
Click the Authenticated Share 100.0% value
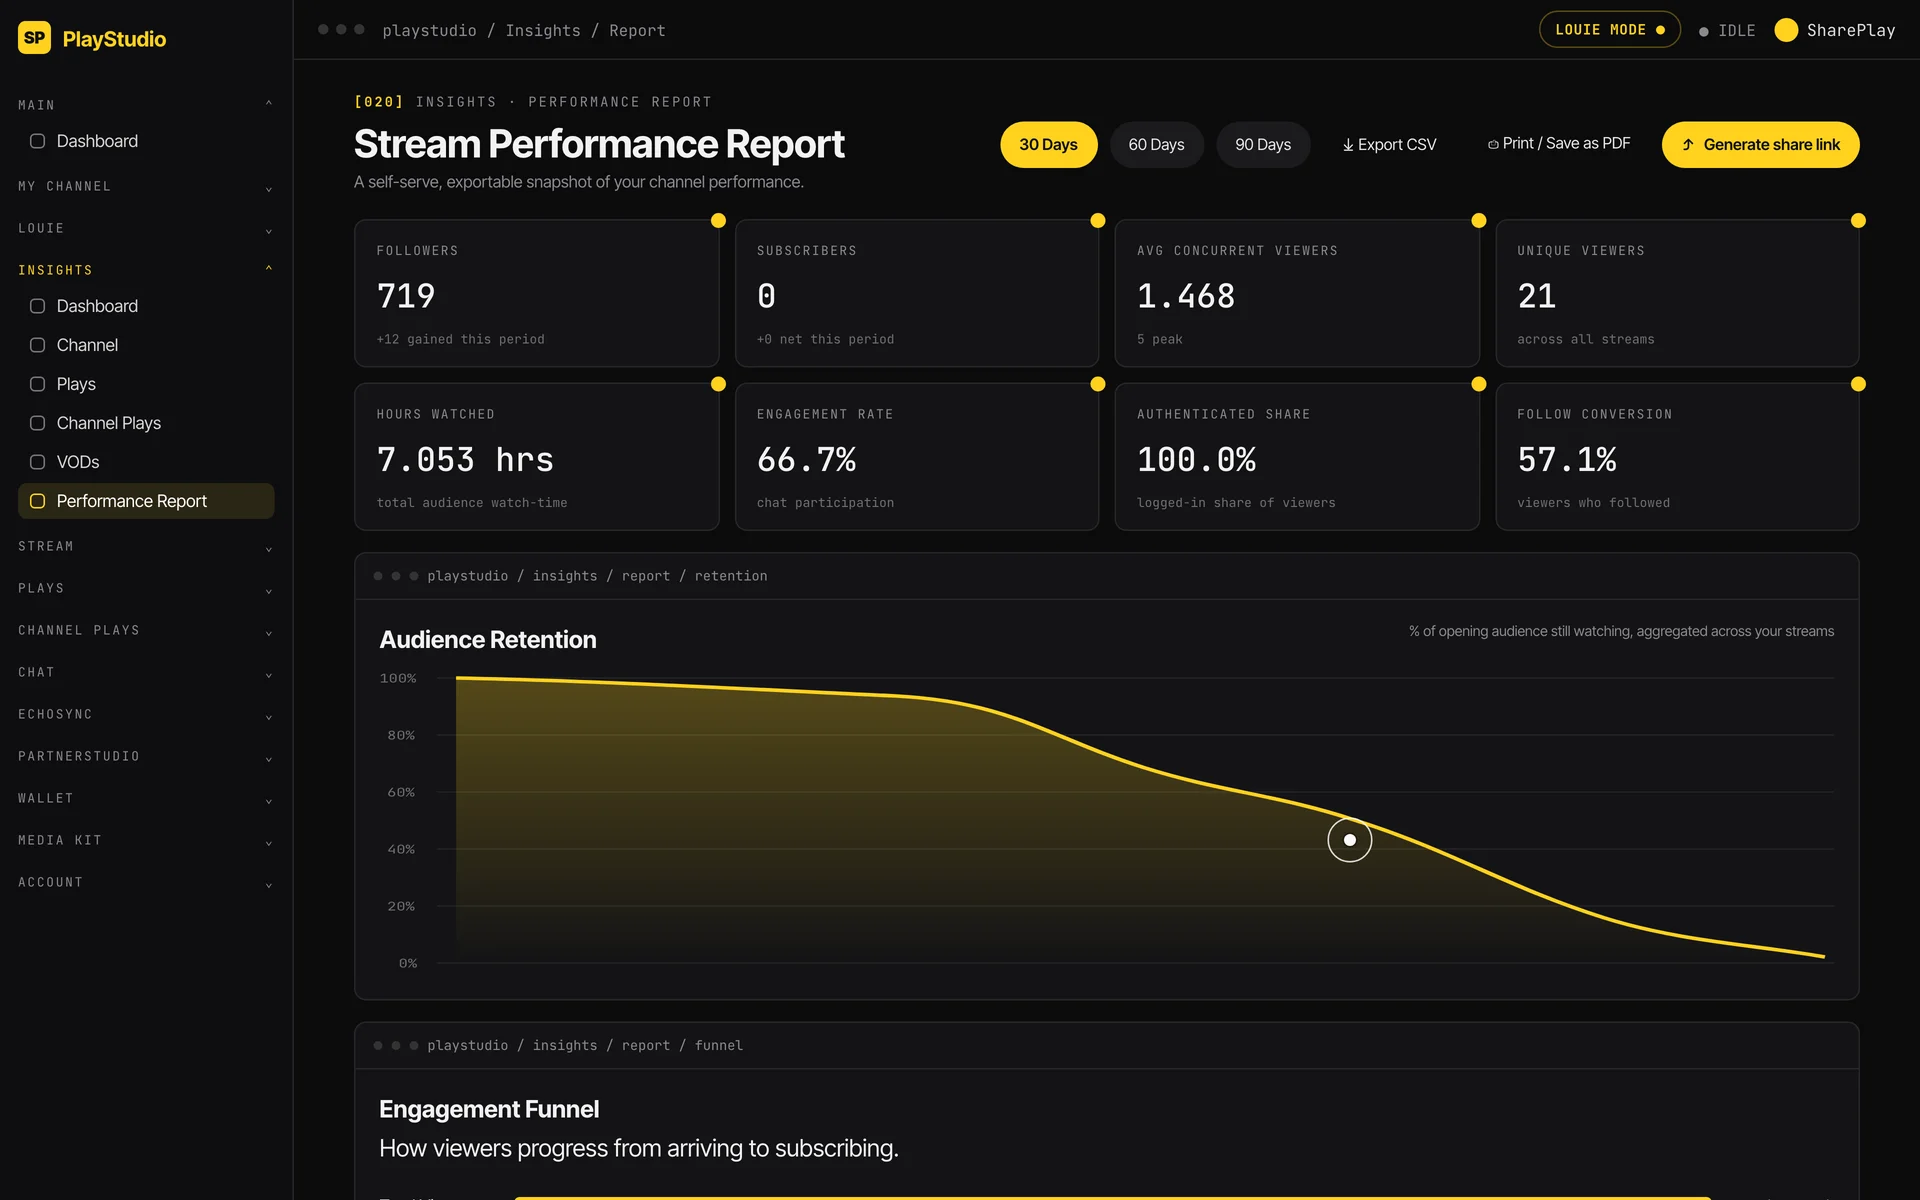pos(1196,460)
